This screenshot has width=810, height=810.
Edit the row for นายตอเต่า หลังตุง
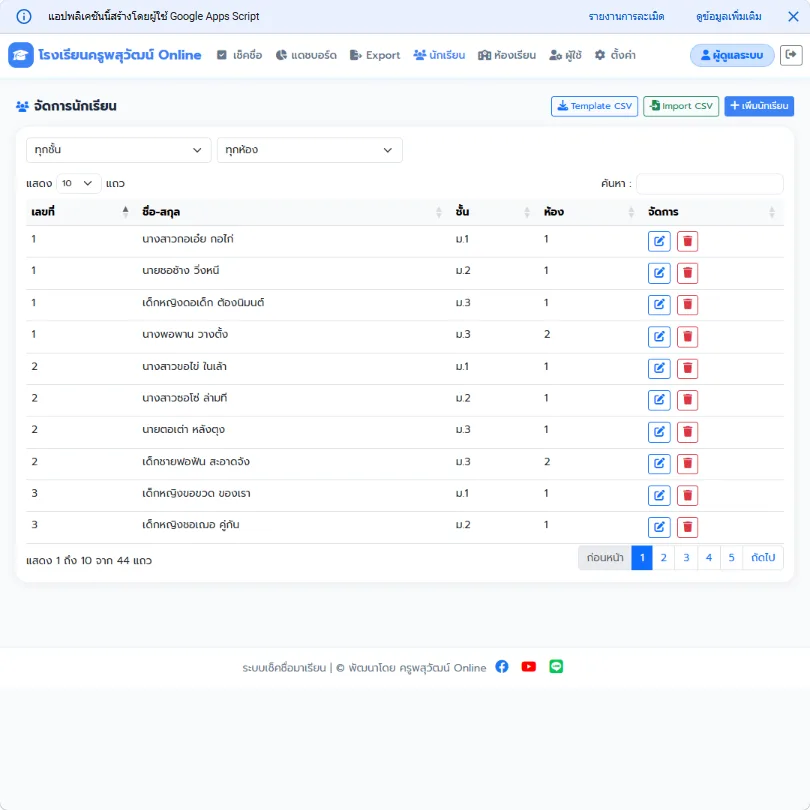click(659, 432)
